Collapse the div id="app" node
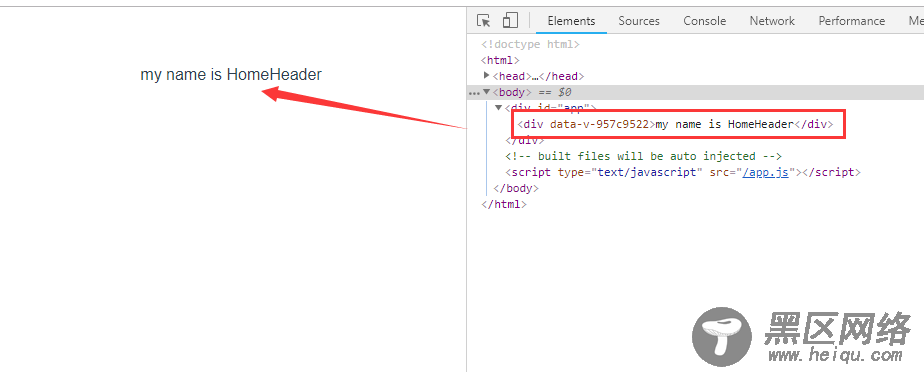This screenshot has height=372, width=924. [x=499, y=108]
